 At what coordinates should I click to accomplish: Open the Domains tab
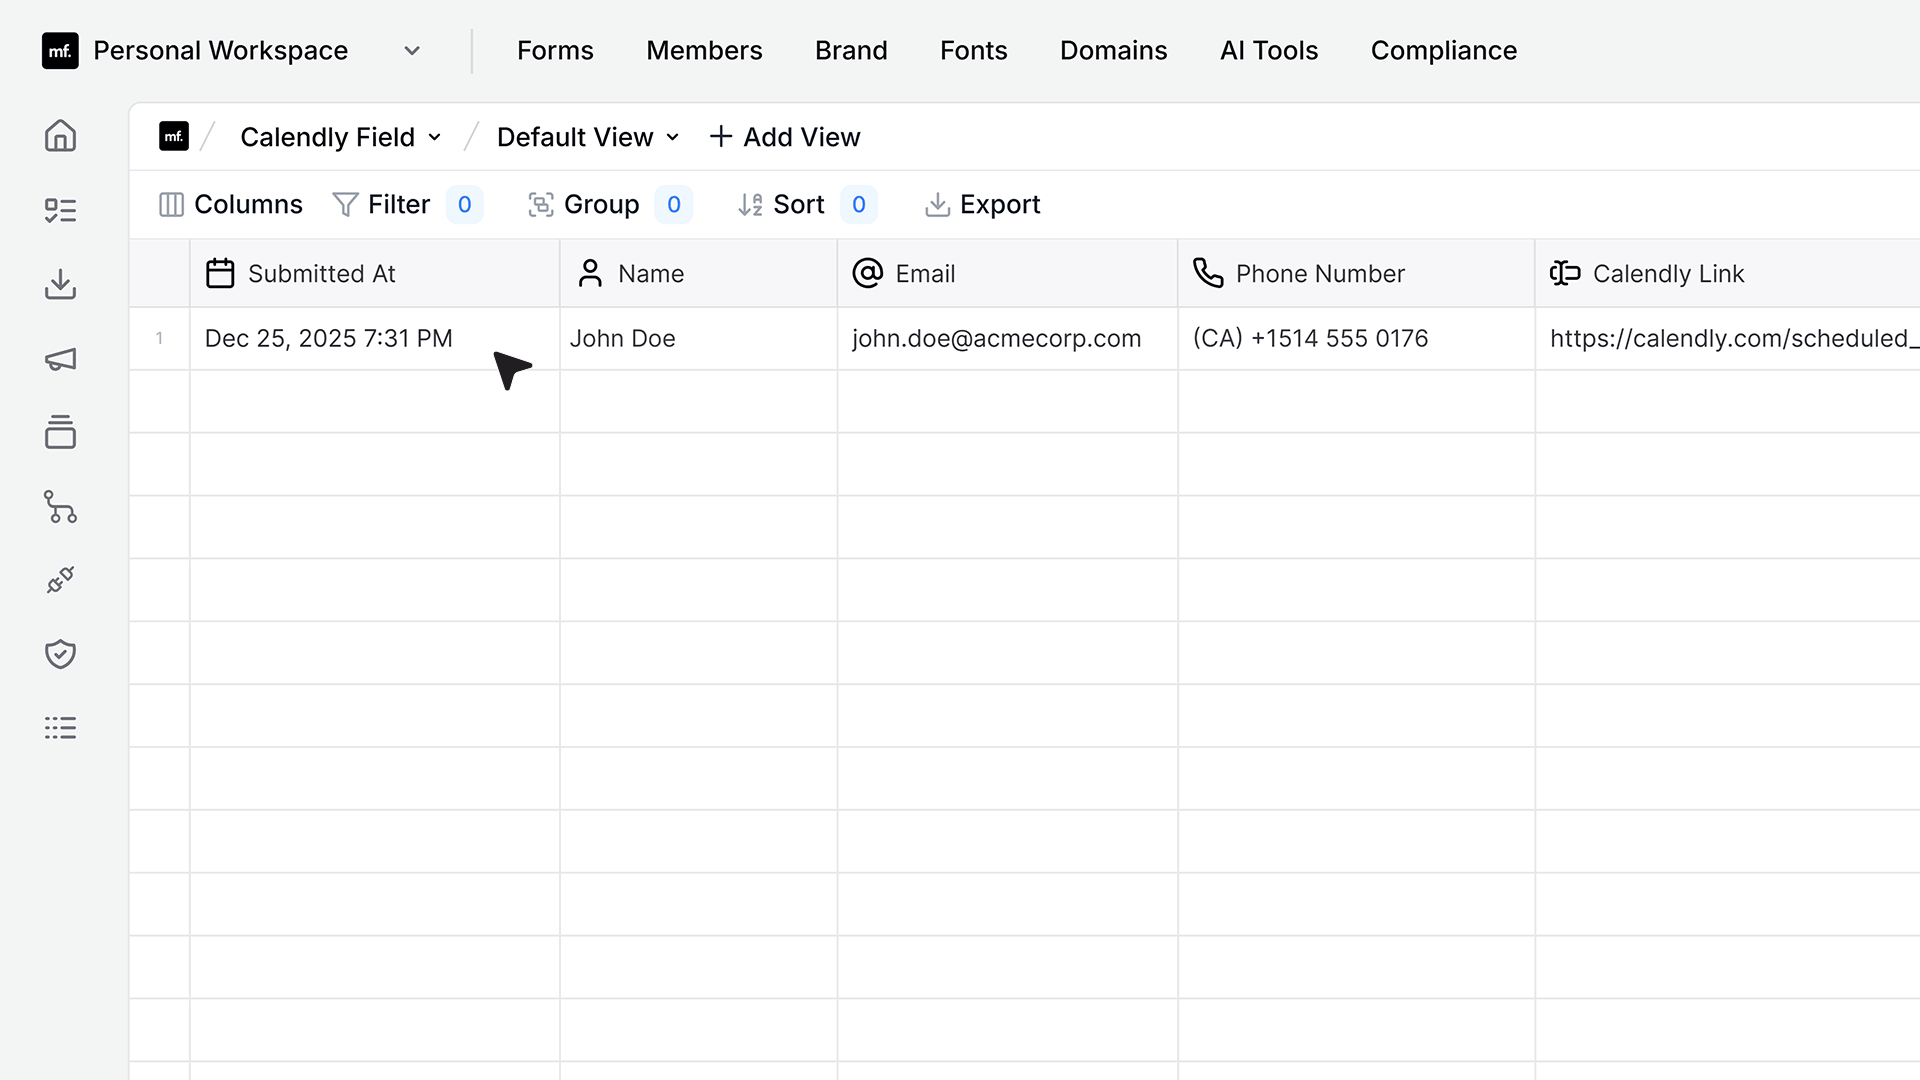(1113, 51)
